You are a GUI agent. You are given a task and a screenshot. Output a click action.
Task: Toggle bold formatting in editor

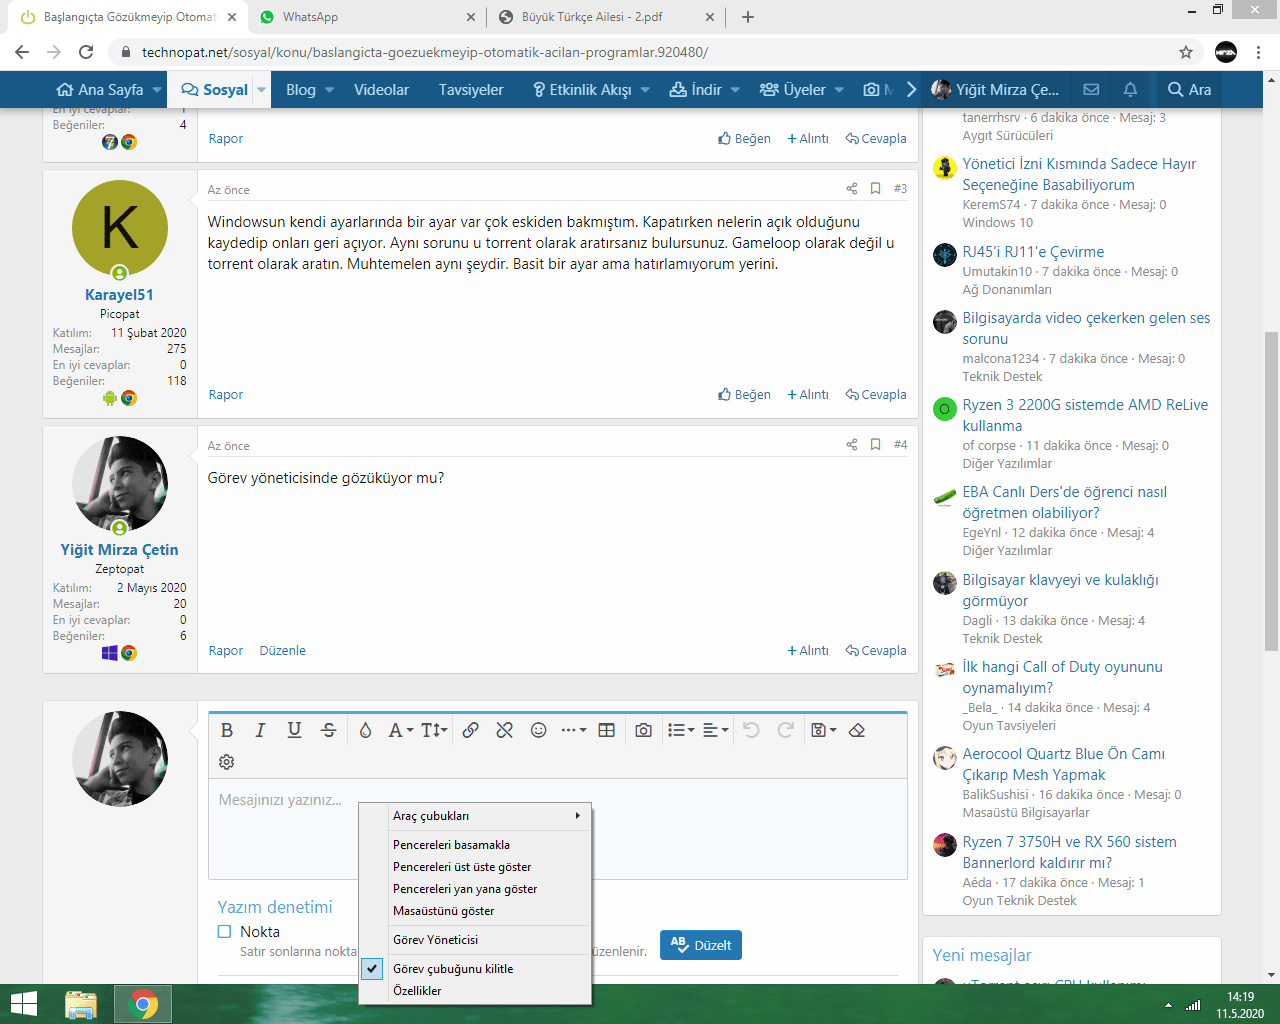(227, 730)
